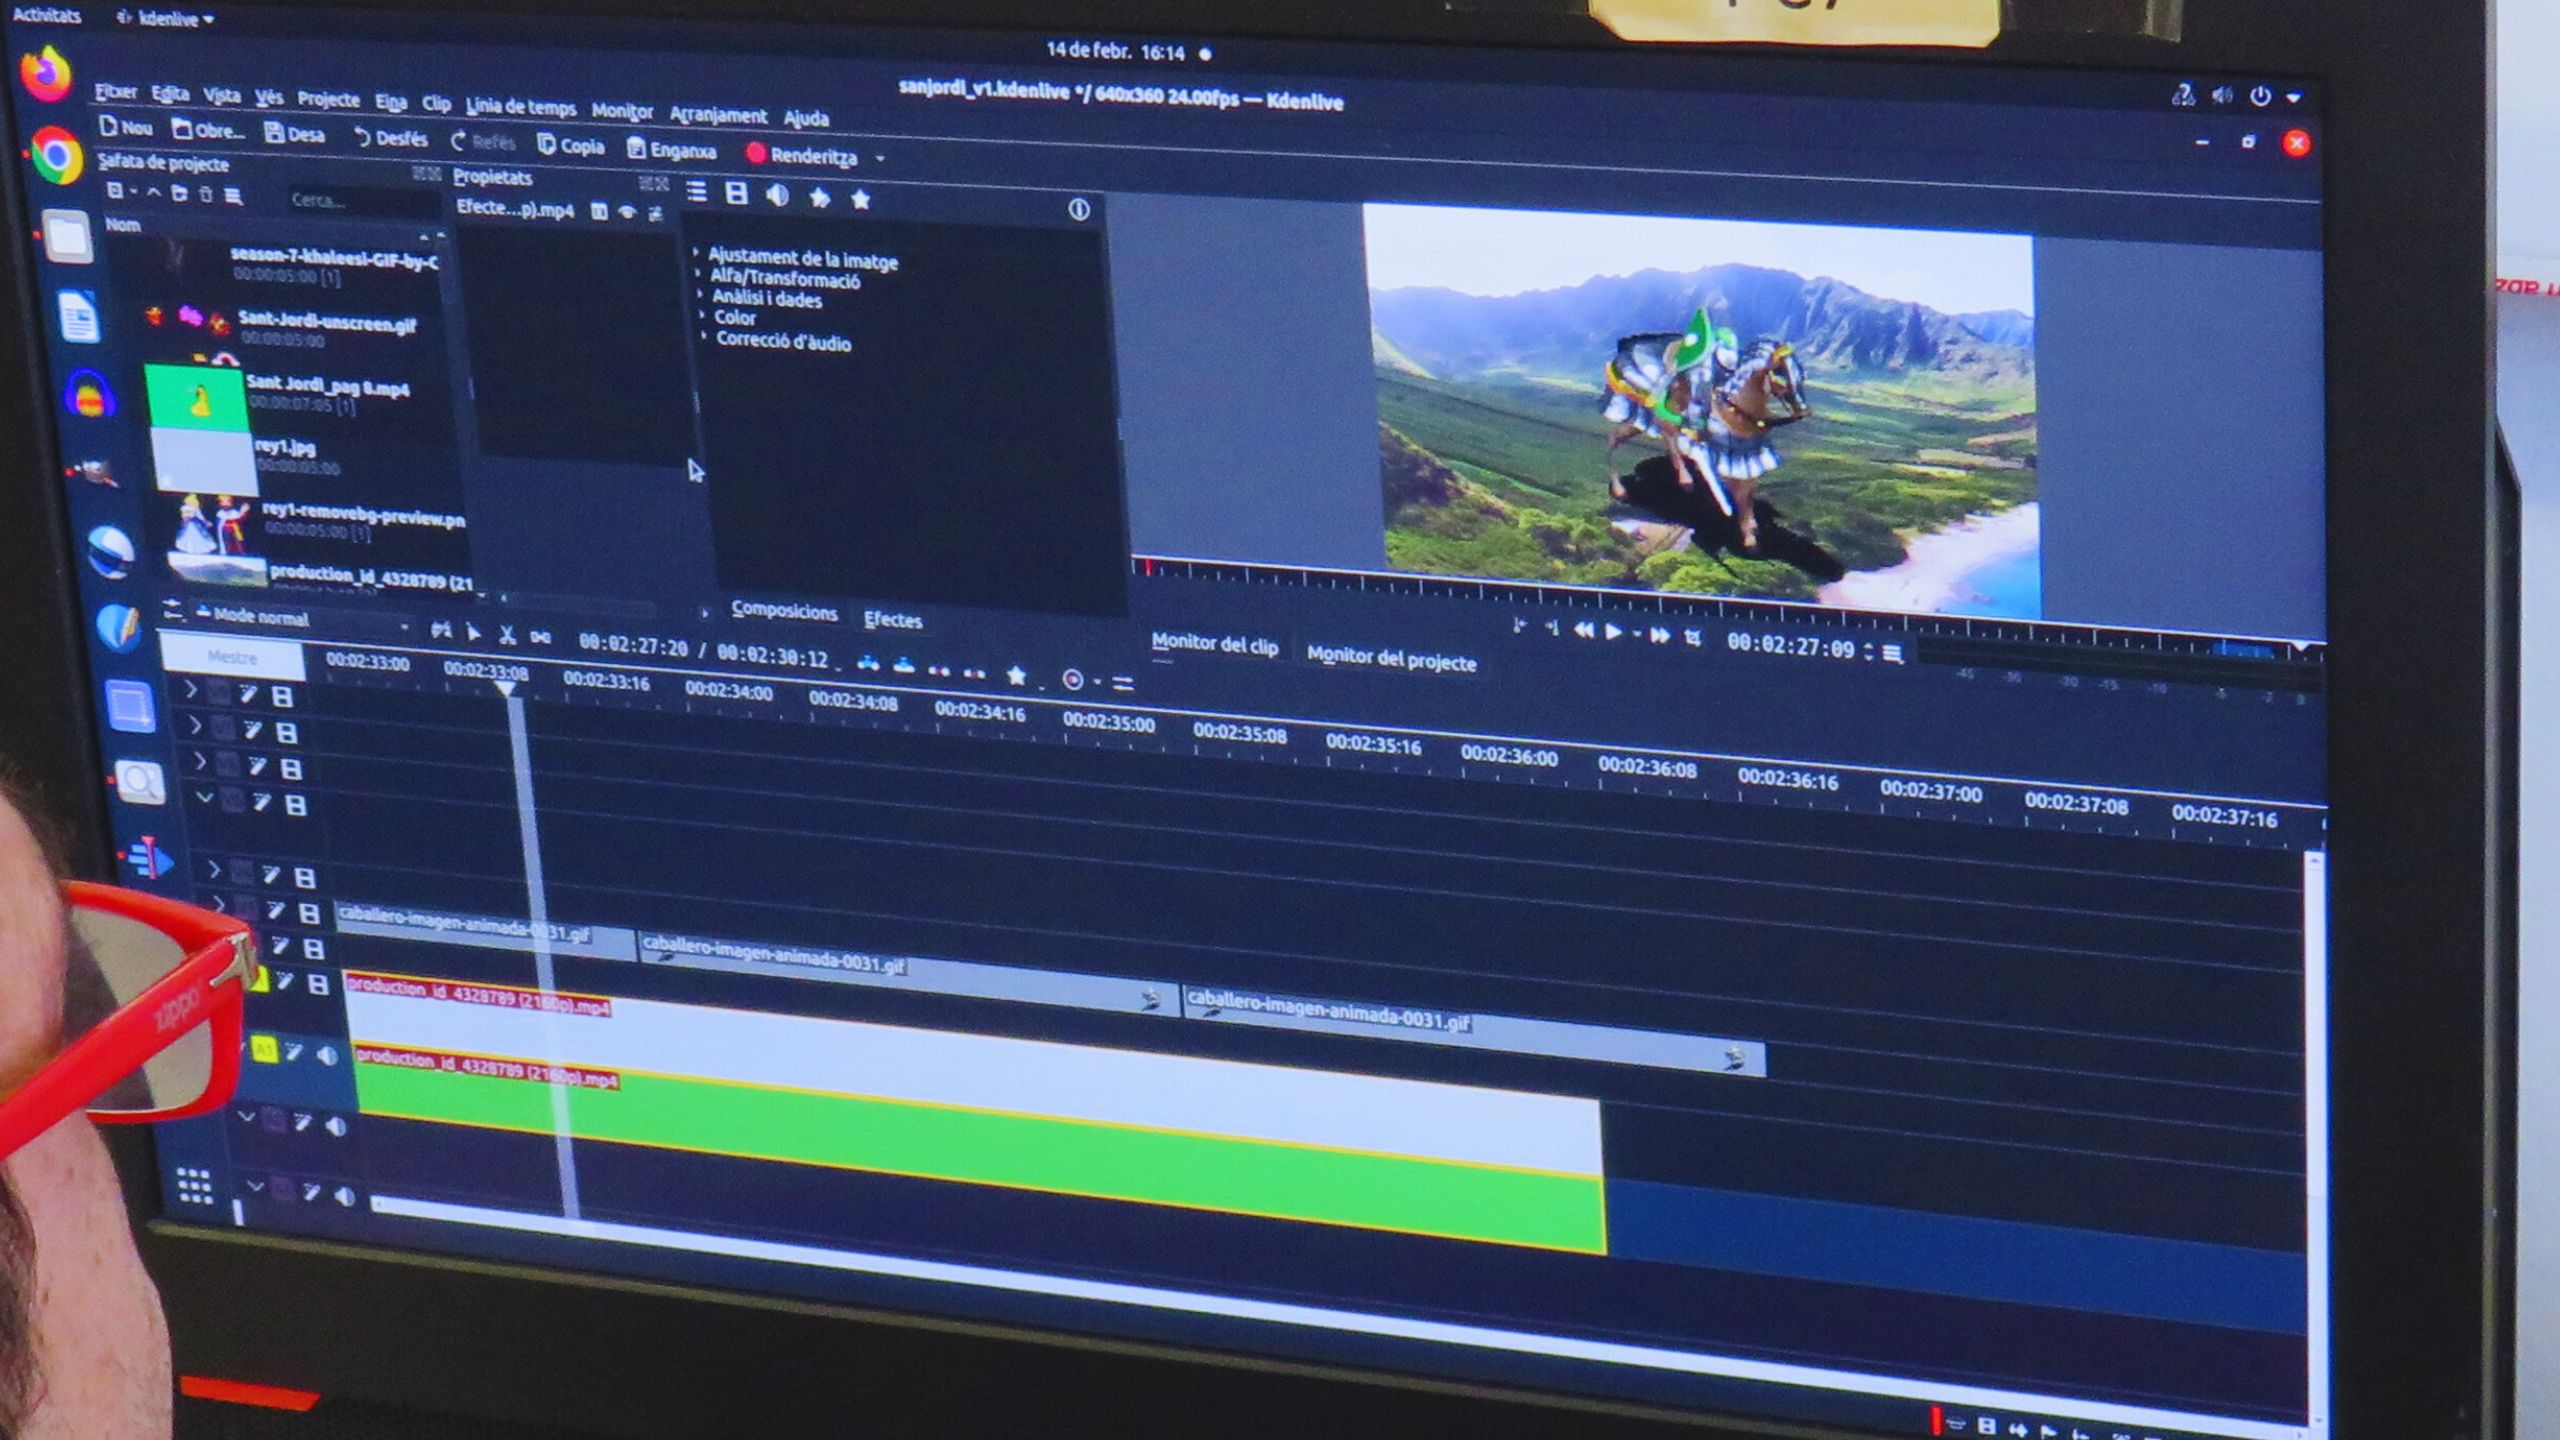Viewport: 2560px width, 1440px height.
Task: Switch to Monitor del clip tab
Action: tap(1214, 645)
